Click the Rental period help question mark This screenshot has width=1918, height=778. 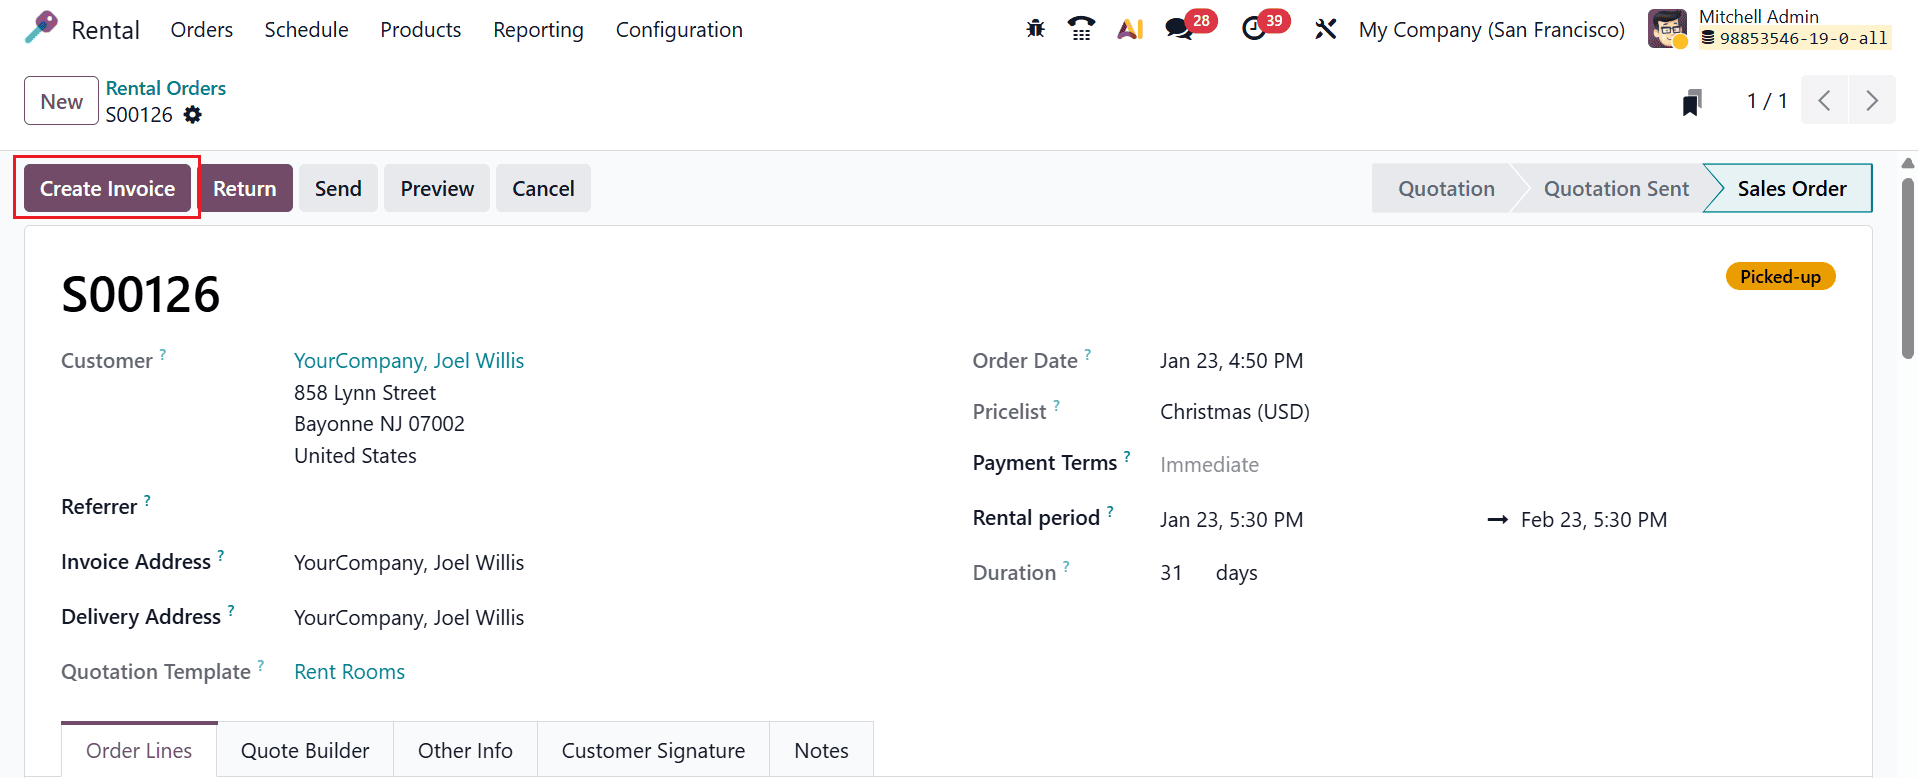tap(1110, 512)
